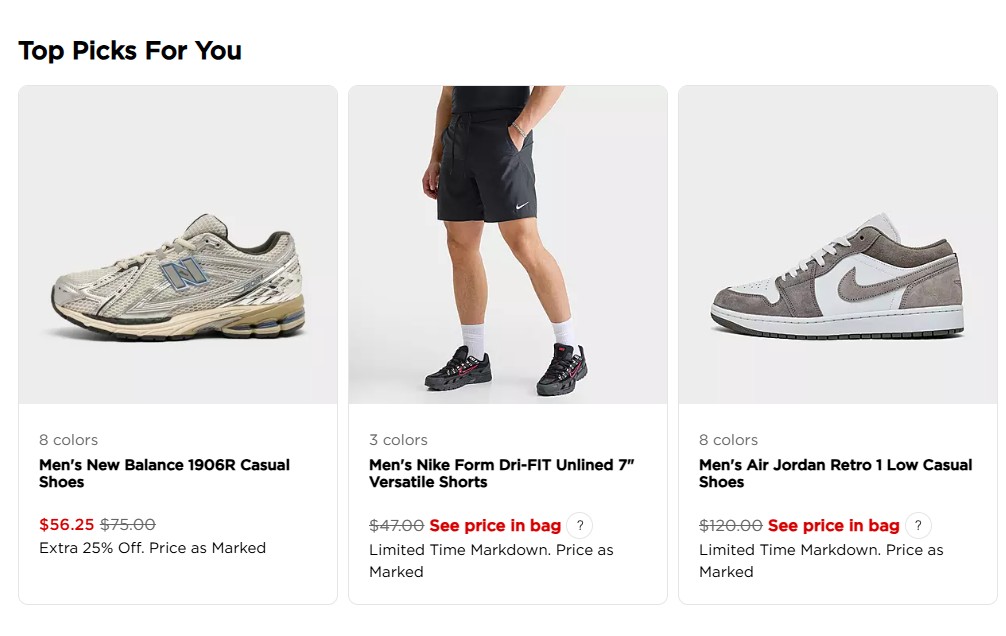Open the New Balance 1906R shoe image

178,245
